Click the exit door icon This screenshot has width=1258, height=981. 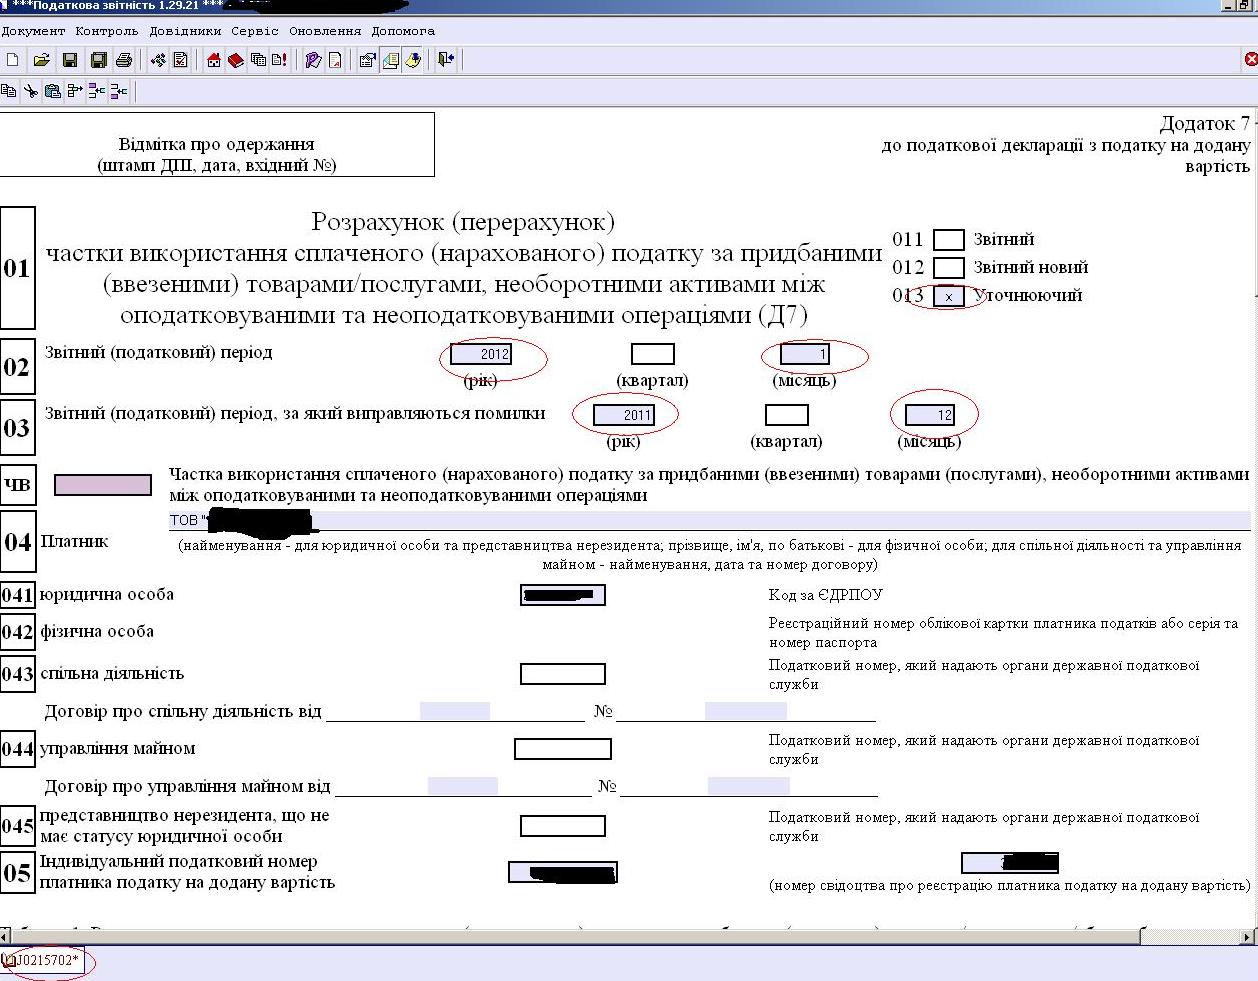tap(446, 60)
